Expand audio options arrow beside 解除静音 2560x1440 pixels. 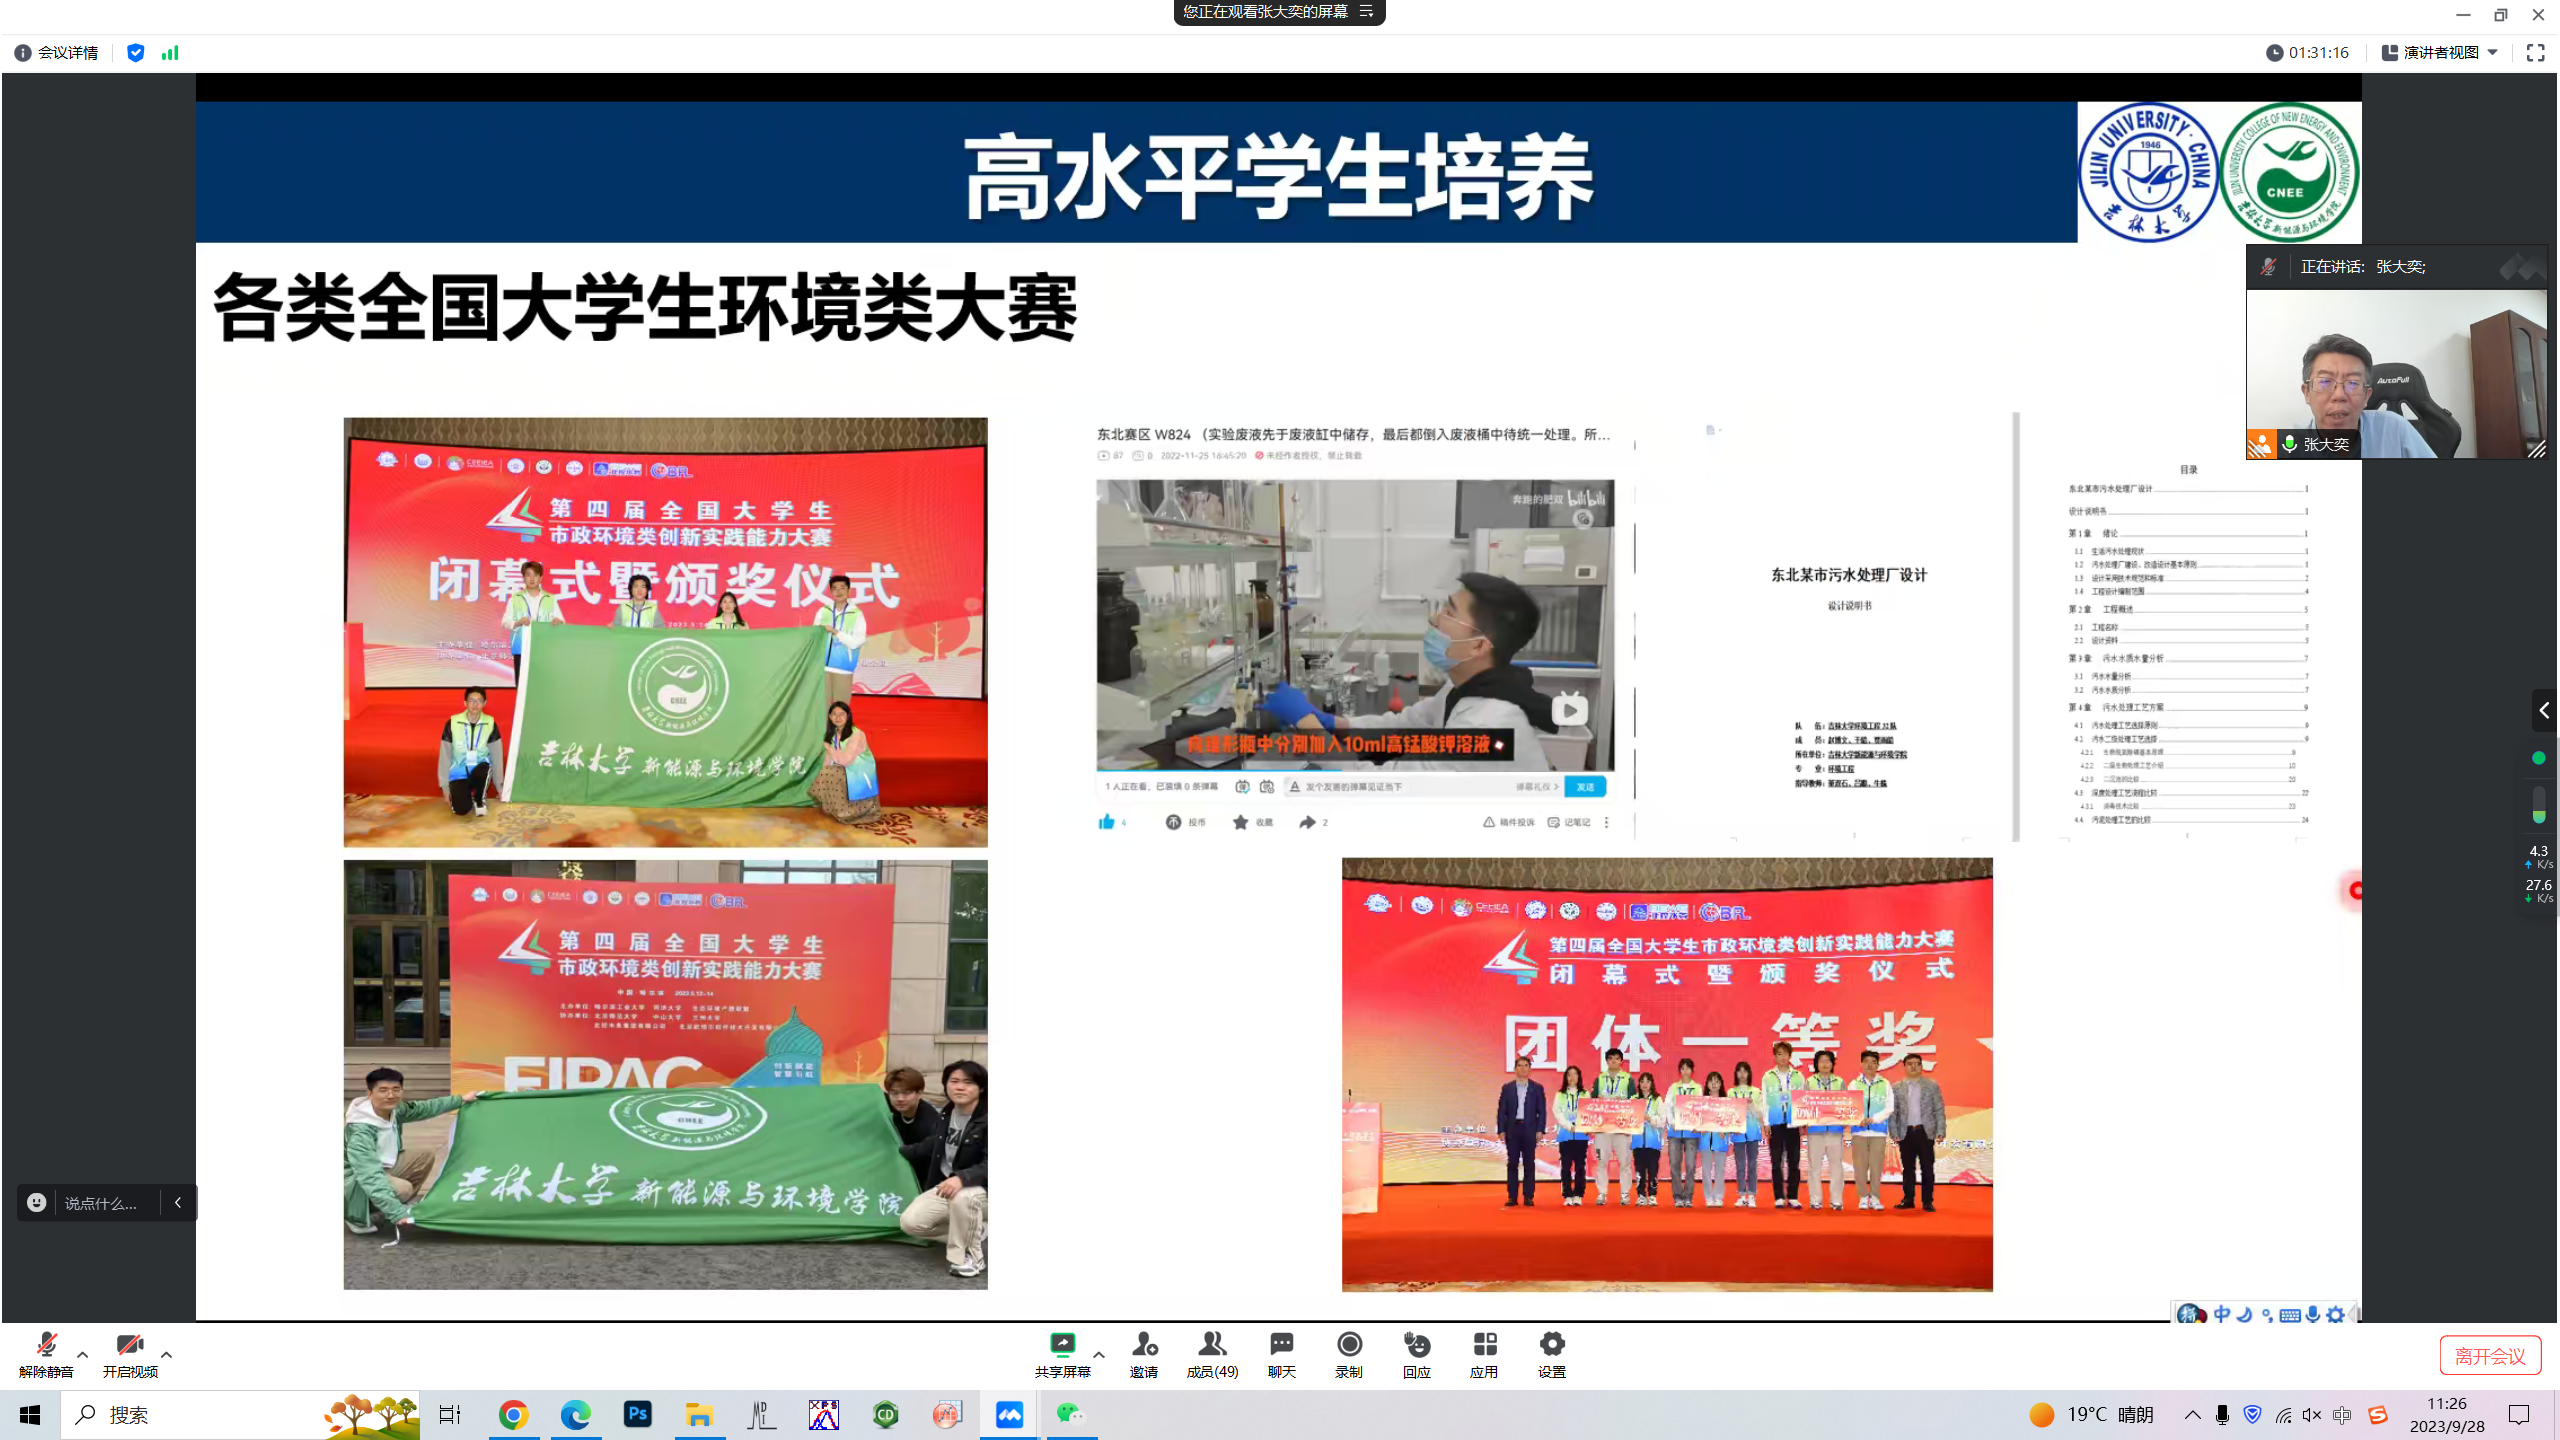[x=83, y=1355]
